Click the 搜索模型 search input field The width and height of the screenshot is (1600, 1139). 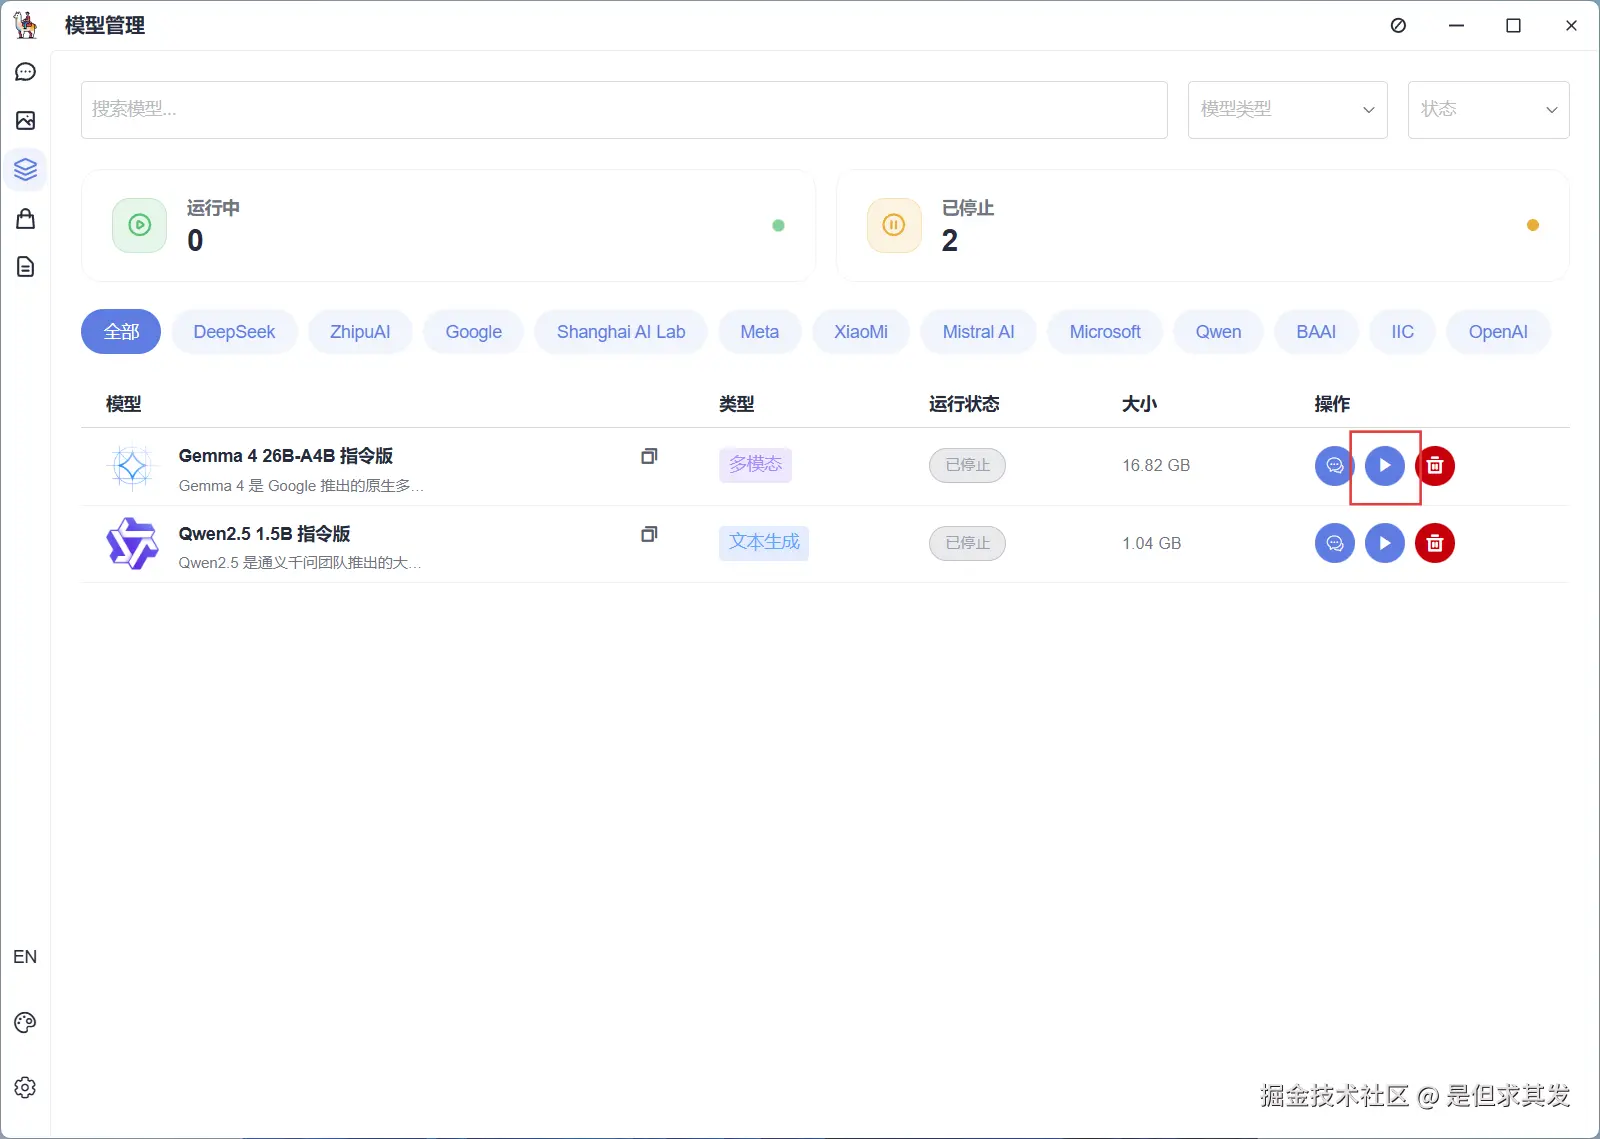point(623,110)
